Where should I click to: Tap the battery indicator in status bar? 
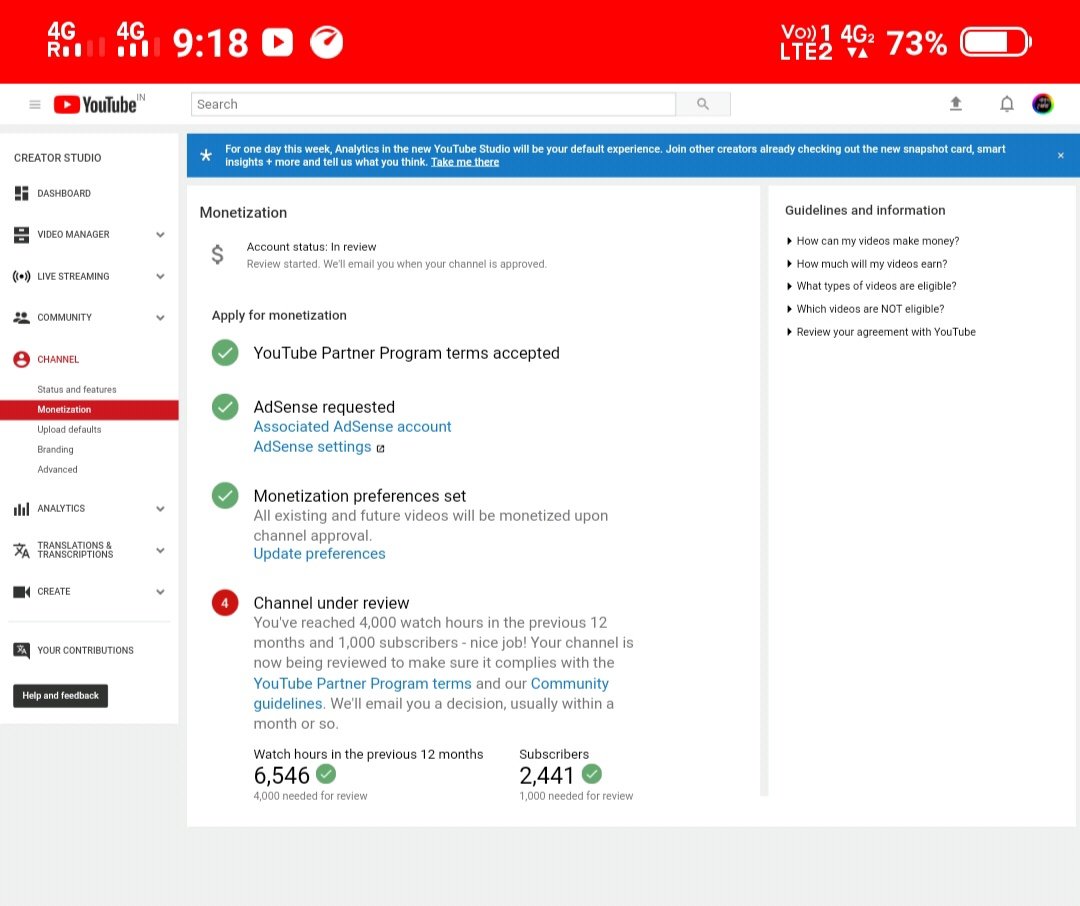coord(996,42)
